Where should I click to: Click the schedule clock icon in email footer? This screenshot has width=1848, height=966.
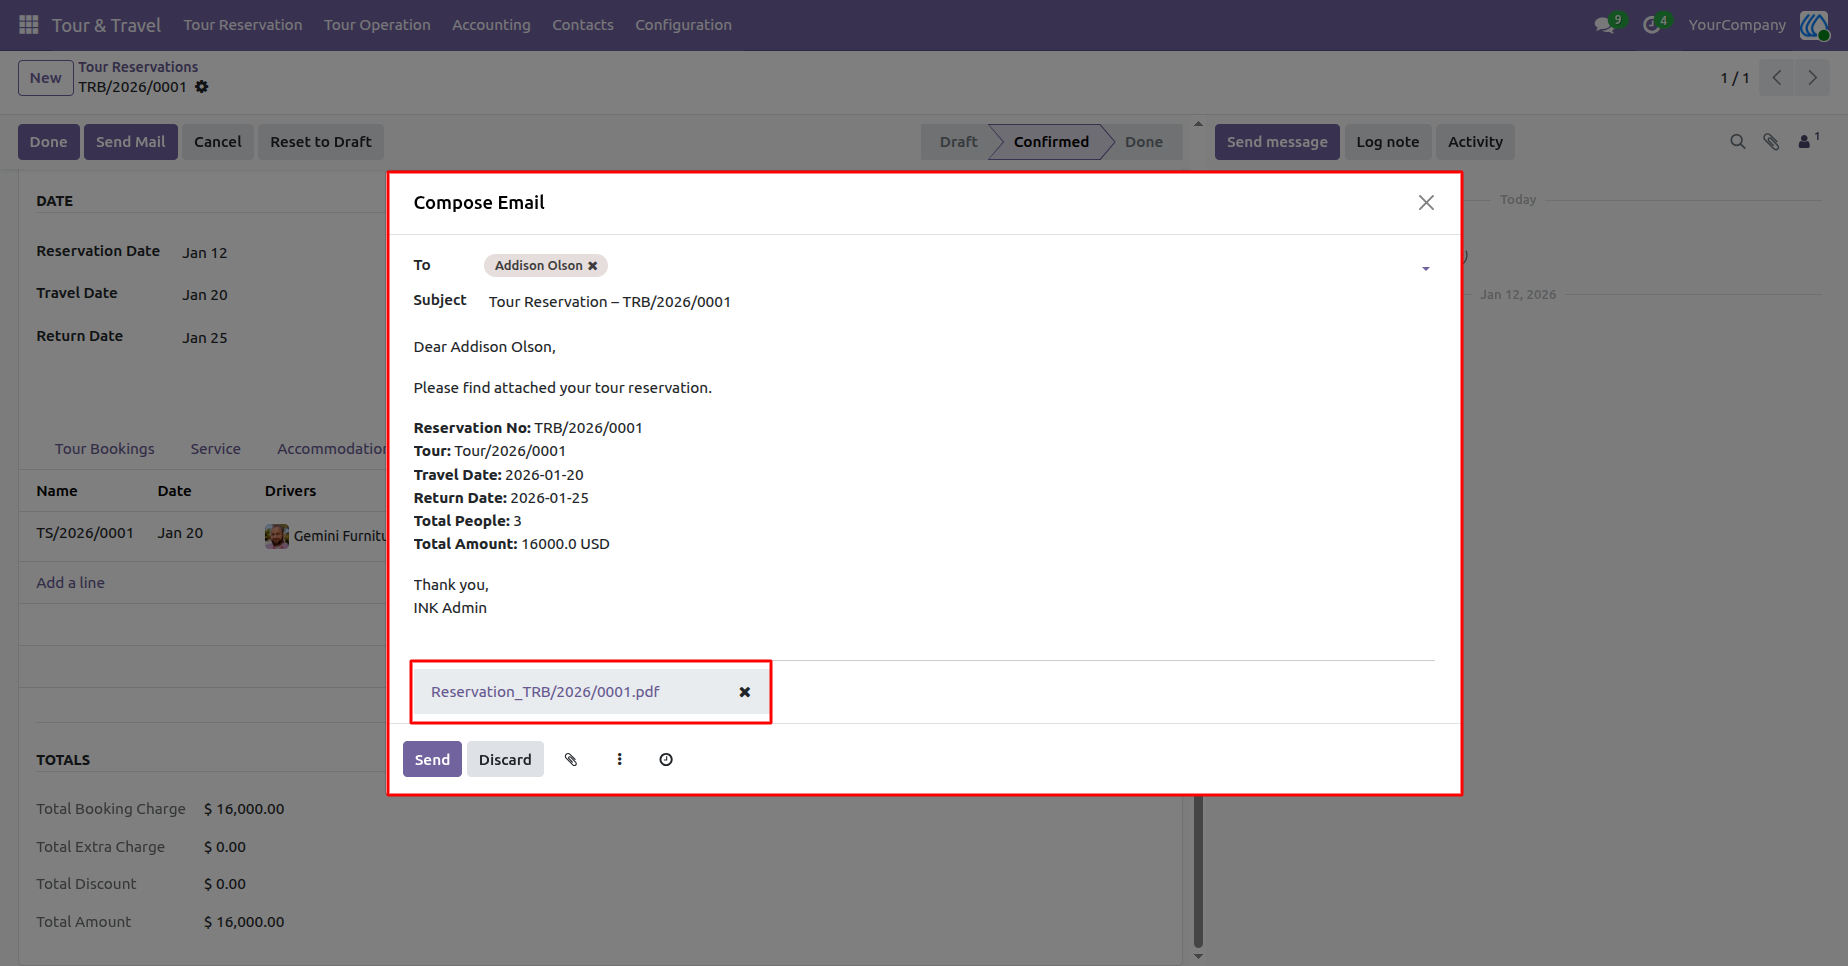[x=666, y=760]
